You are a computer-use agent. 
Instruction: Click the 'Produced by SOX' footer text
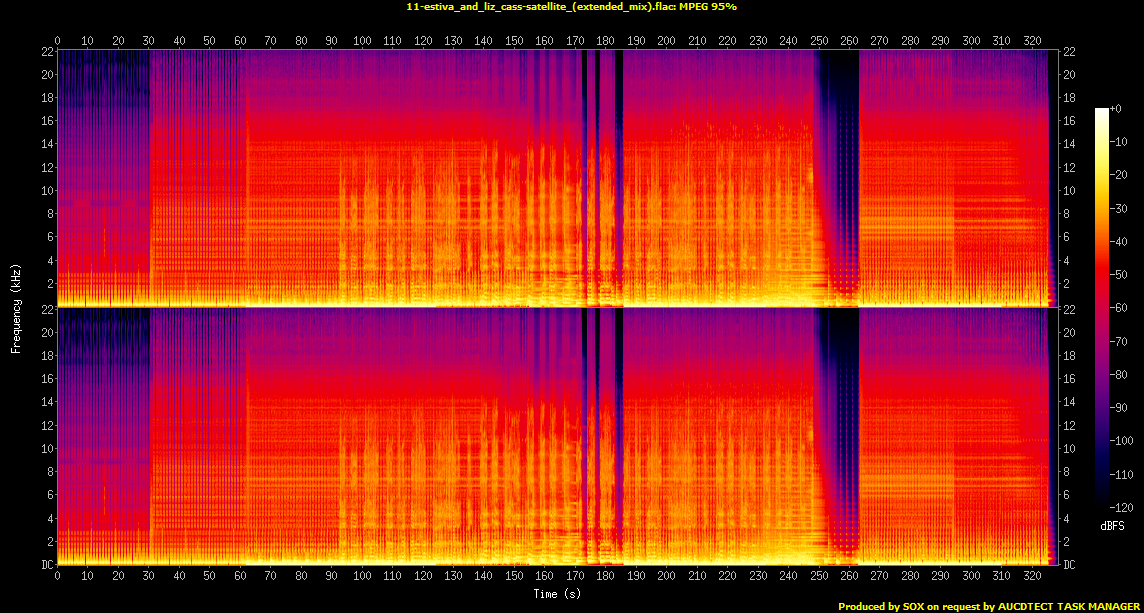coord(989,606)
